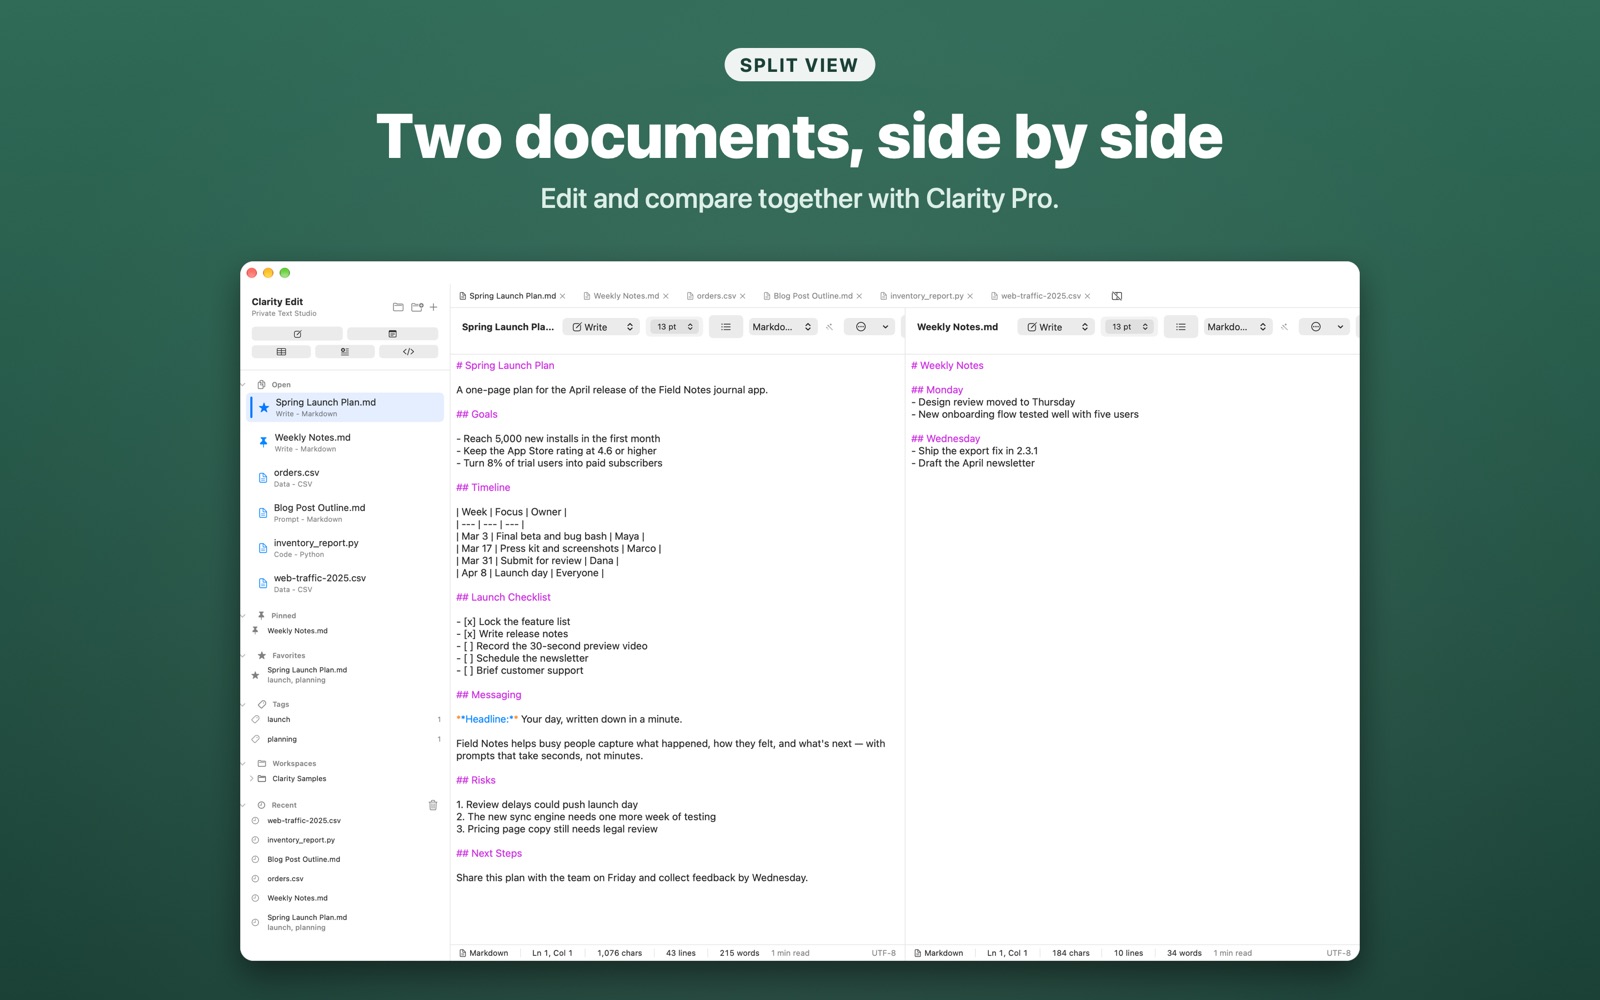This screenshot has width=1600, height=1000.
Task: Close the Weekly Notes.md tab
Action: pos(666,296)
